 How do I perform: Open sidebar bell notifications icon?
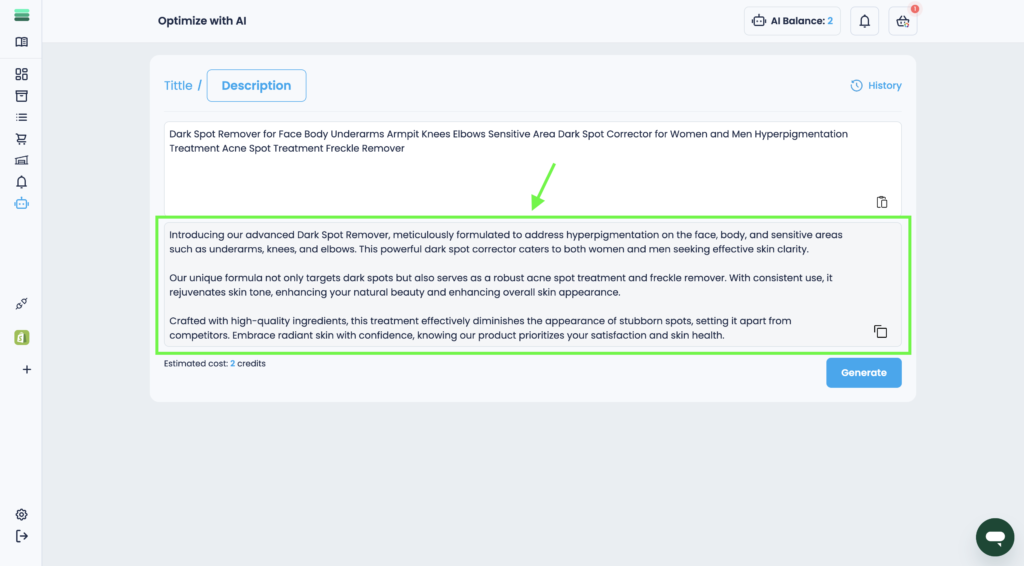21,182
